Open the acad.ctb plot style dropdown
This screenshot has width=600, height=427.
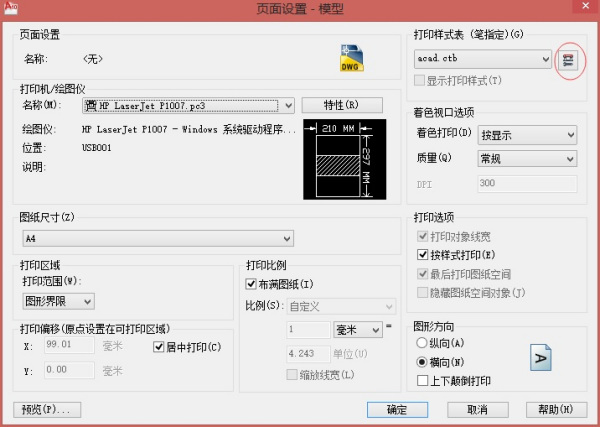[483, 59]
